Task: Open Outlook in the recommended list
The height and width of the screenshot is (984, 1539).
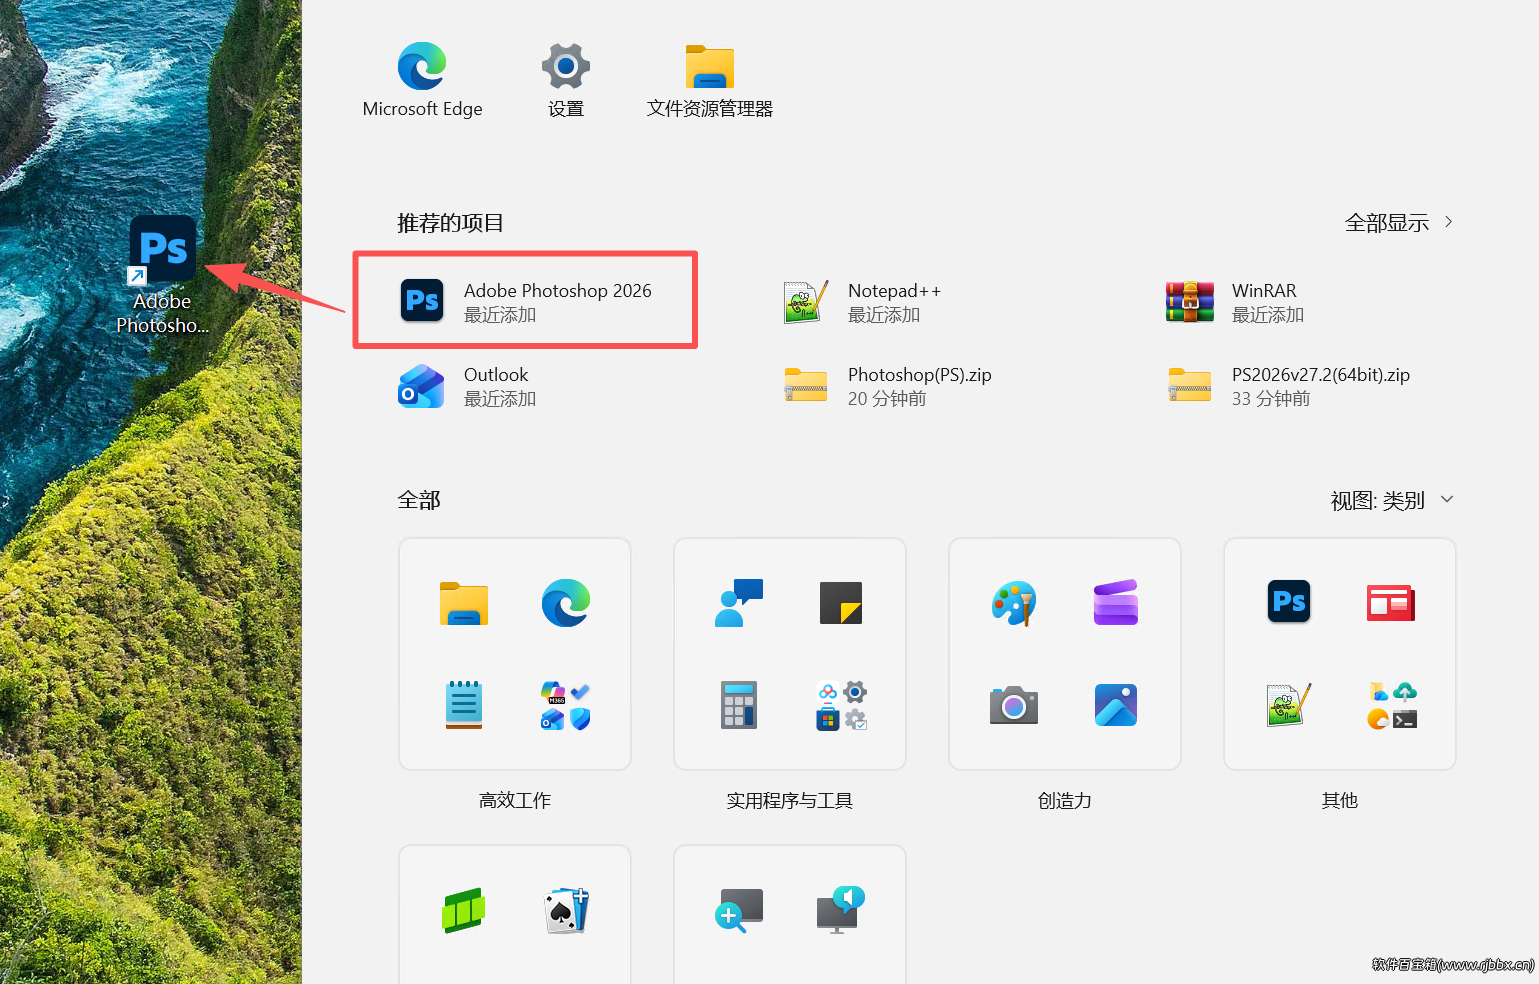Action: [x=467, y=386]
